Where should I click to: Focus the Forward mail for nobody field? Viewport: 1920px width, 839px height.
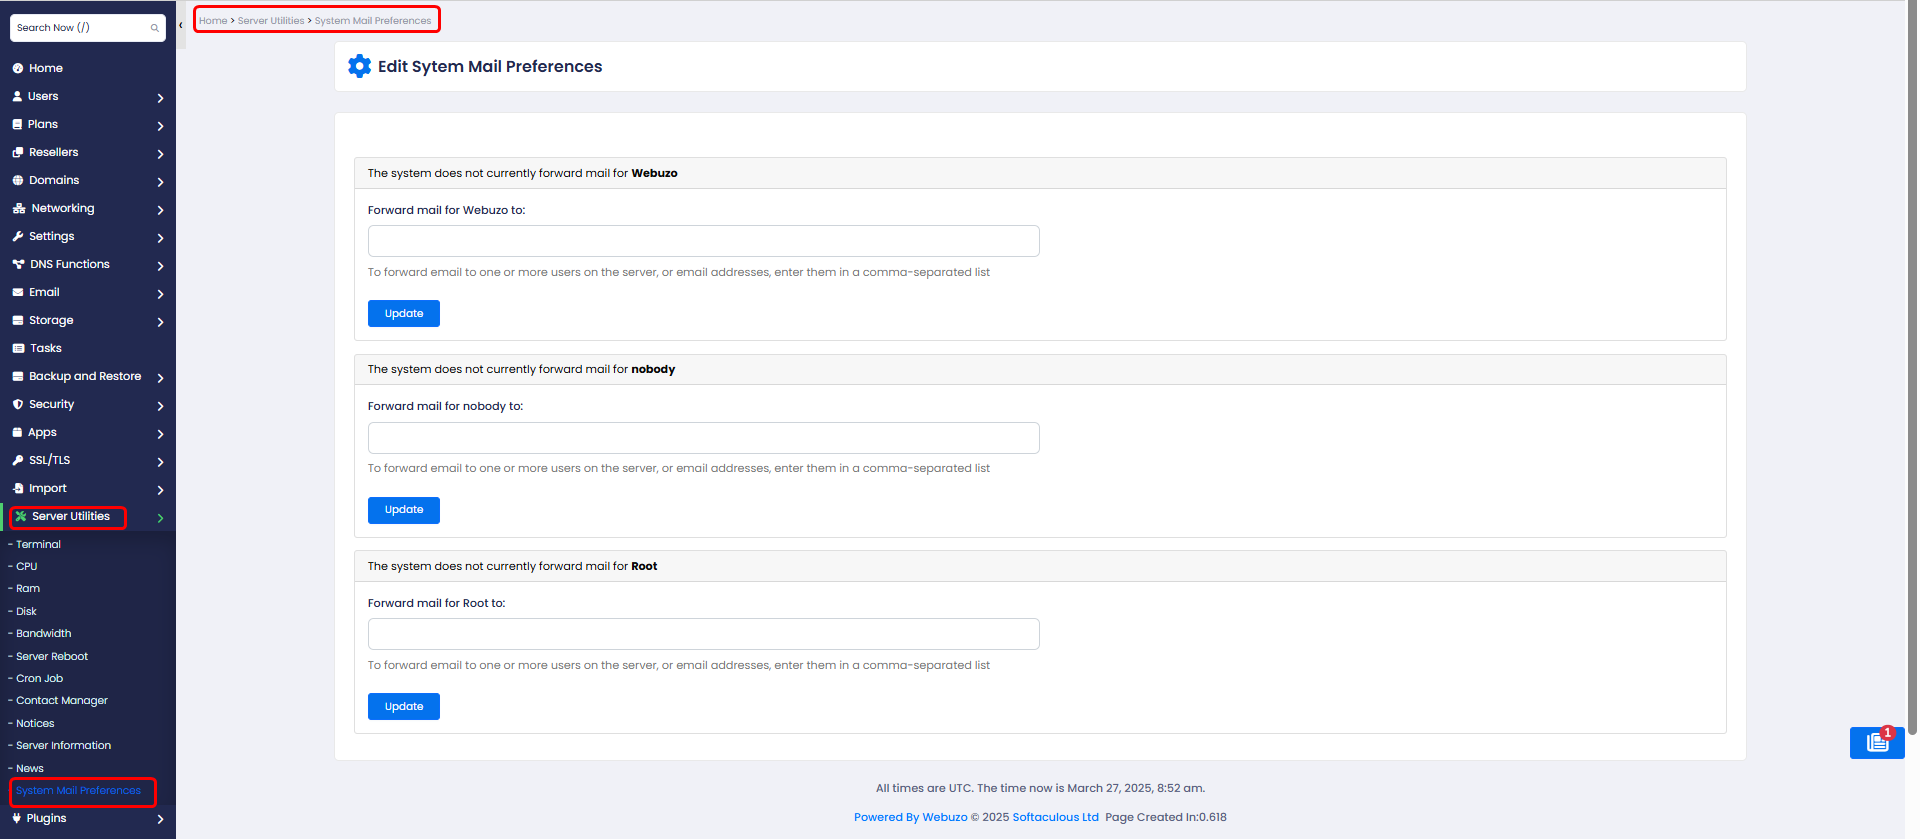pos(704,438)
